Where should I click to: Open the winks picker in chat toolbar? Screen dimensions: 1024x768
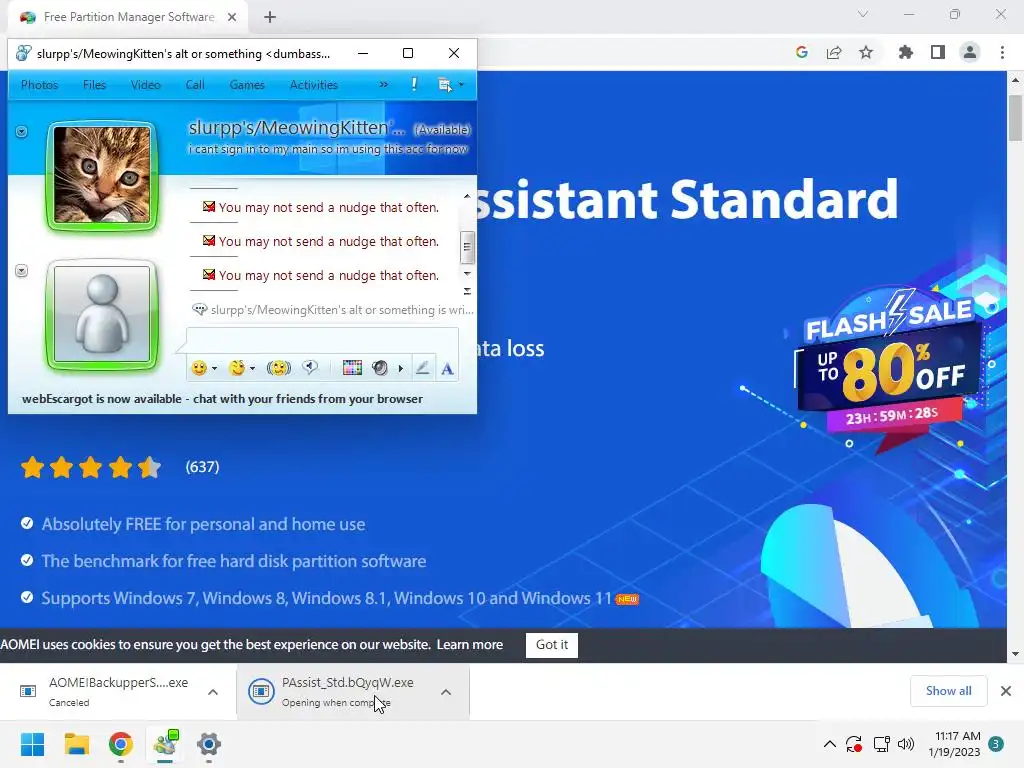(x=237, y=368)
